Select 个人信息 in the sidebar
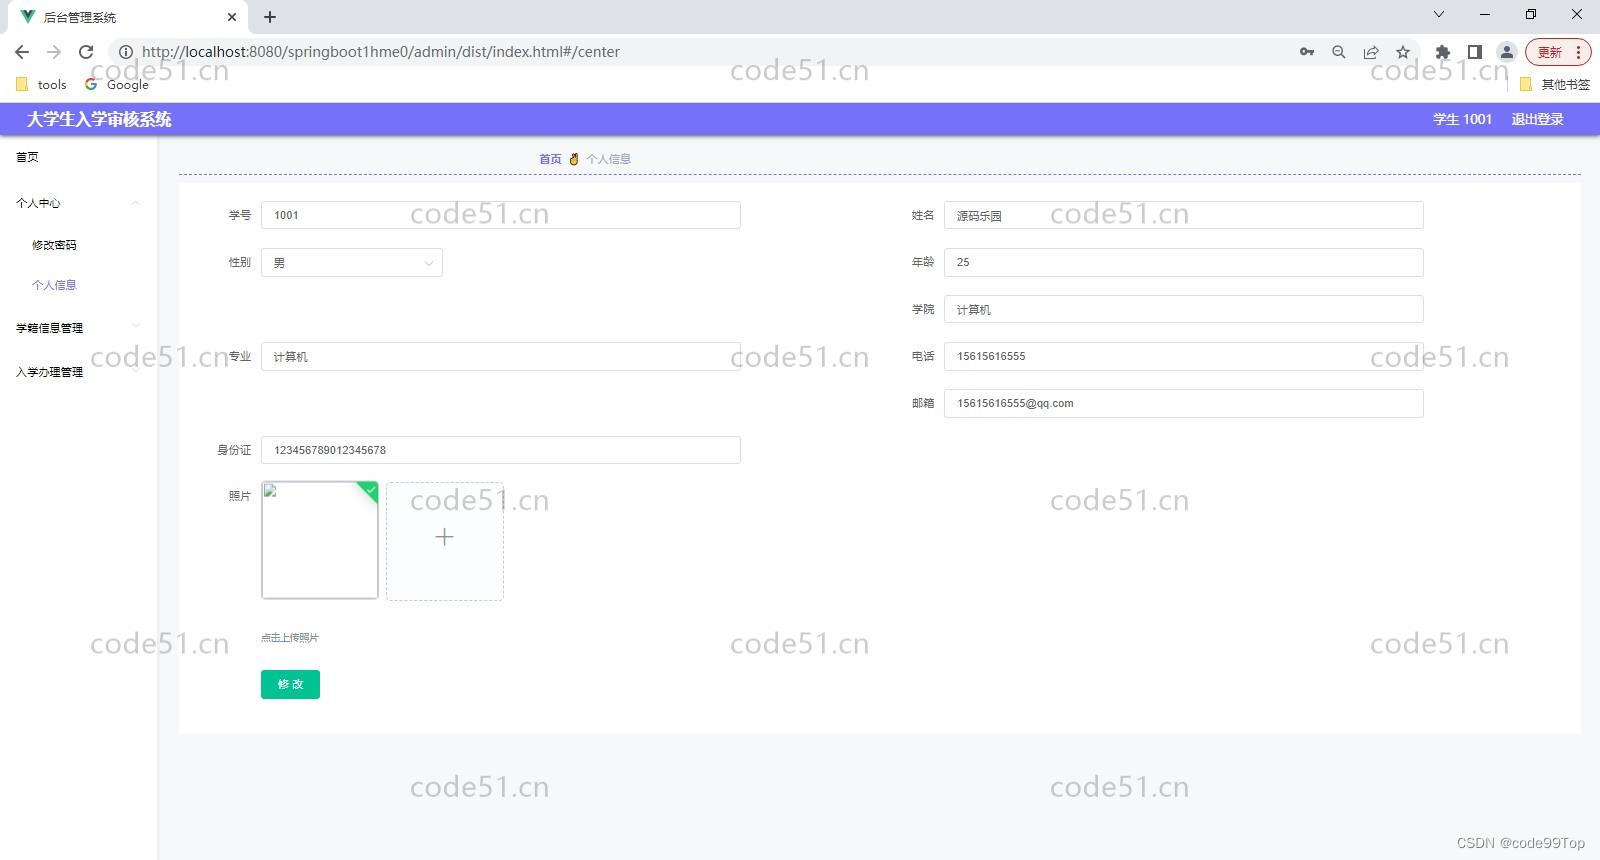This screenshot has height=860, width=1600. point(54,285)
